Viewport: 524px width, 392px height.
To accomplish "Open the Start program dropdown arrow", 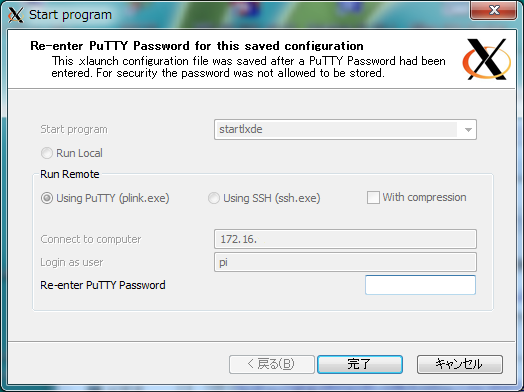I will click(x=468, y=129).
